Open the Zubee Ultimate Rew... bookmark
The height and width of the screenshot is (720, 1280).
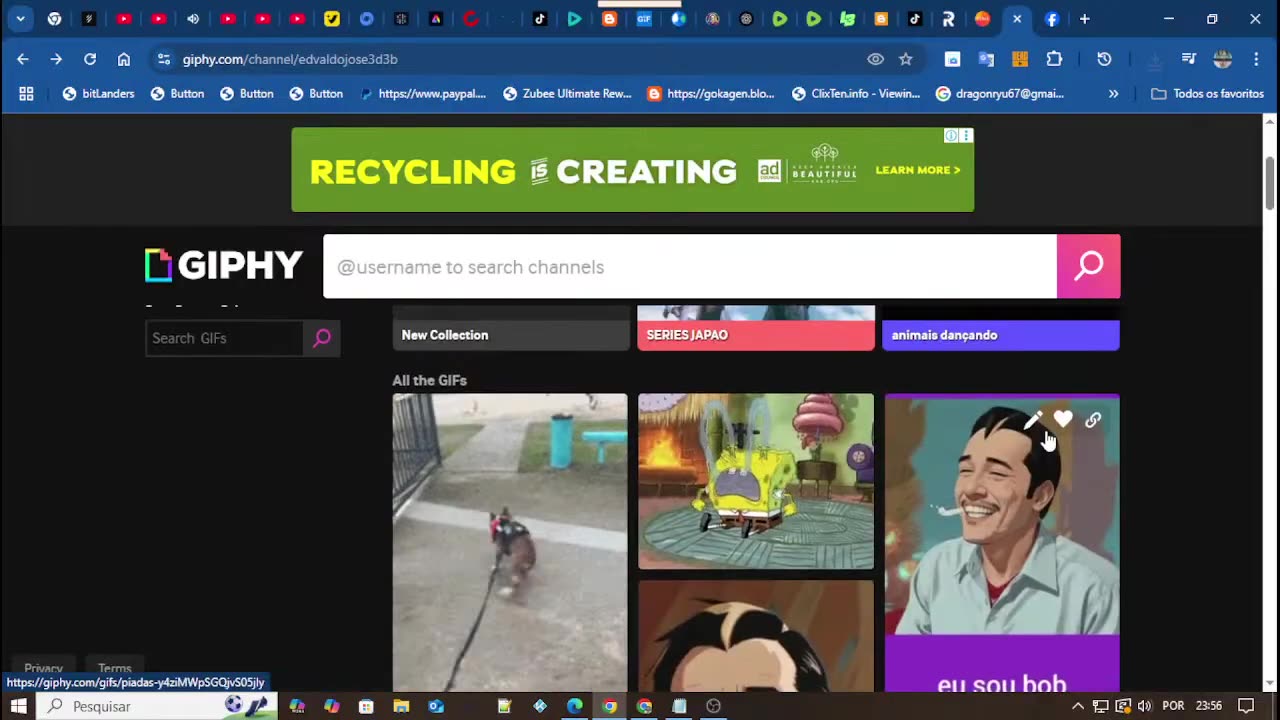coord(567,93)
